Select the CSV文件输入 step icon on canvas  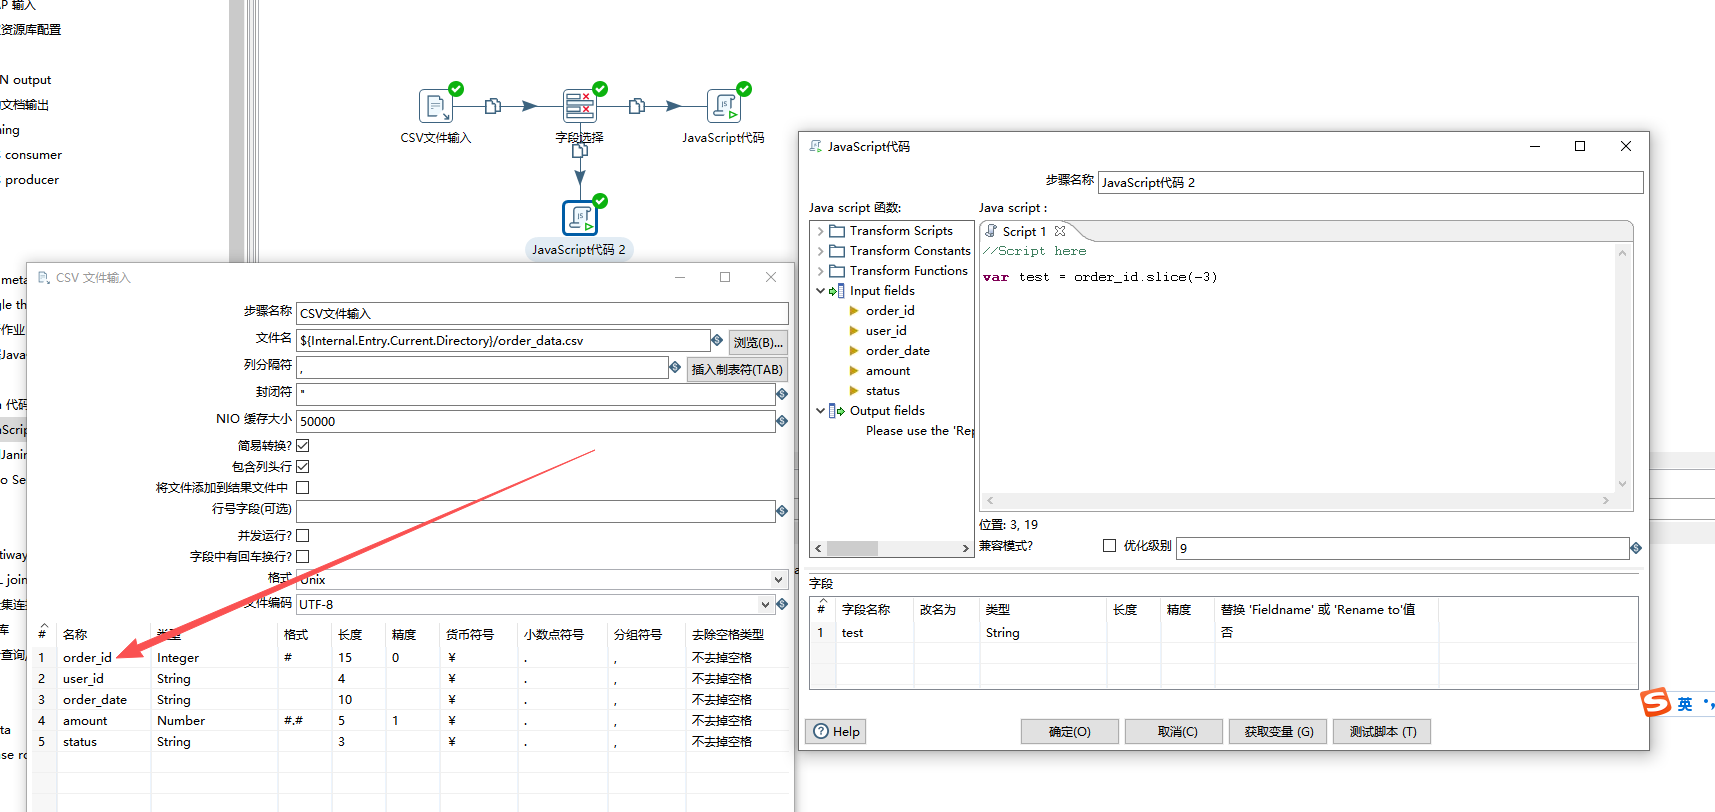point(436,106)
